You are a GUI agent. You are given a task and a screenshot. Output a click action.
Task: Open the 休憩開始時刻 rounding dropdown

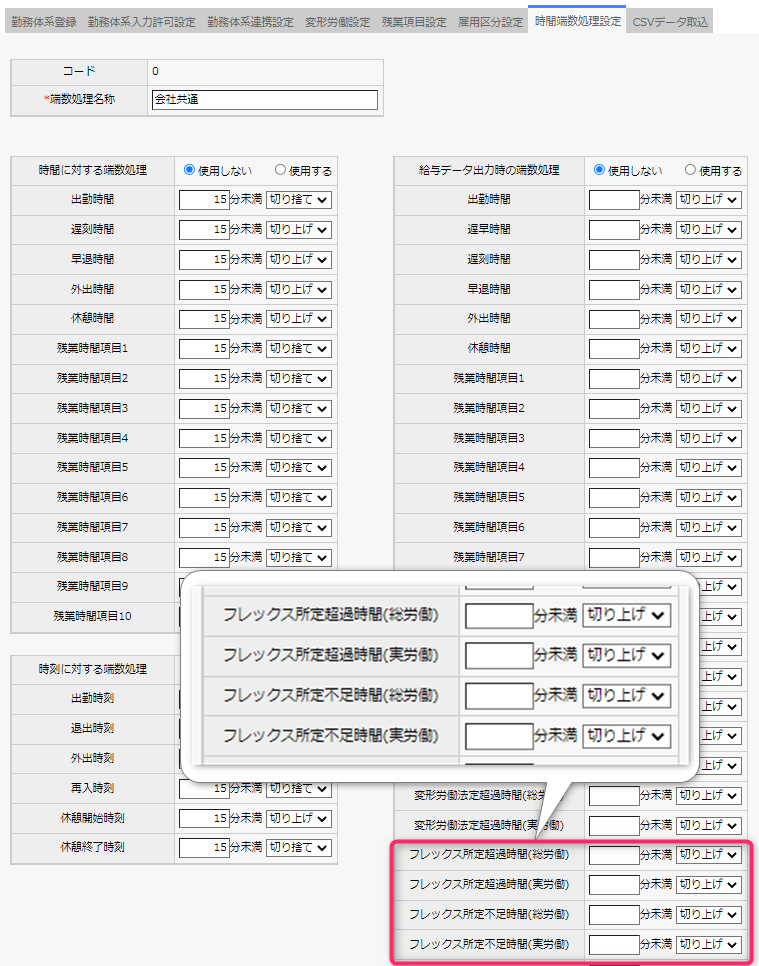(297, 818)
